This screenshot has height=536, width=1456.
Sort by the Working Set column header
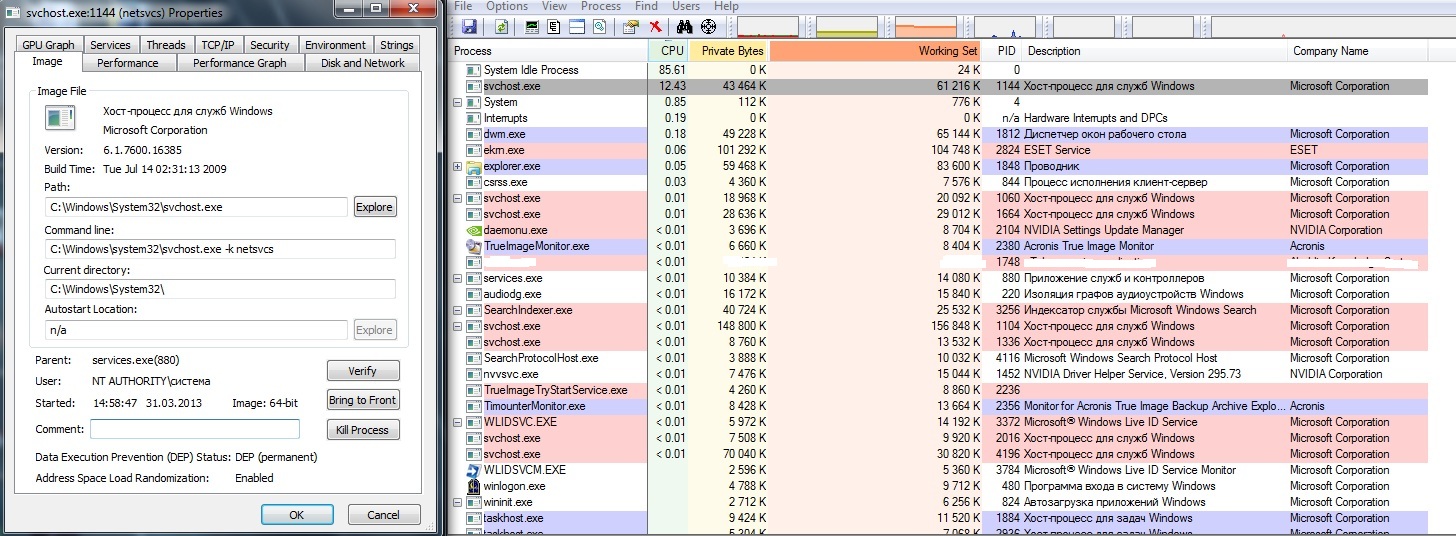[x=876, y=51]
